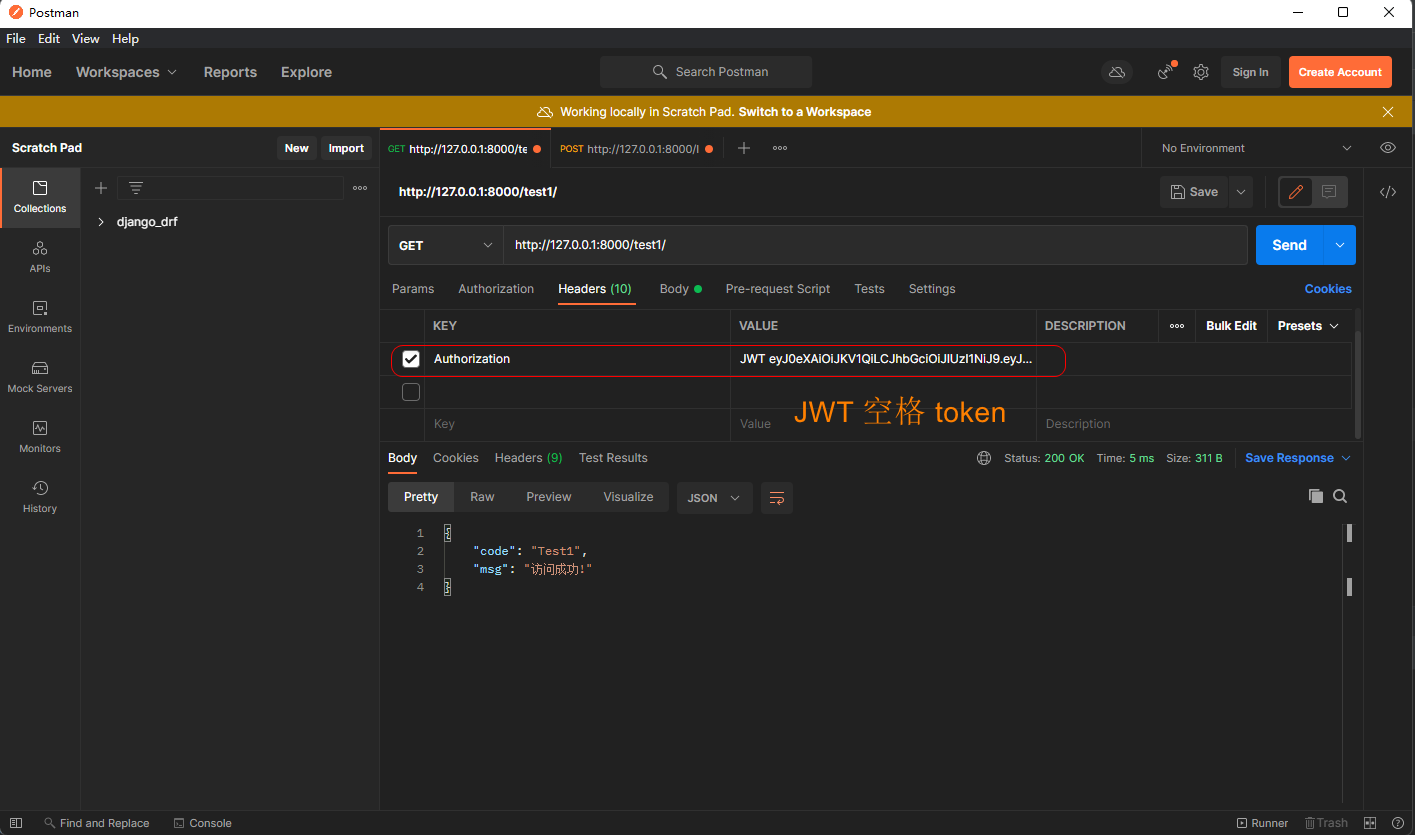Viewport: 1415px width, 835px height.
Task: Toggle the wrap lines icon in response
Action: click(x=777, y=498)
